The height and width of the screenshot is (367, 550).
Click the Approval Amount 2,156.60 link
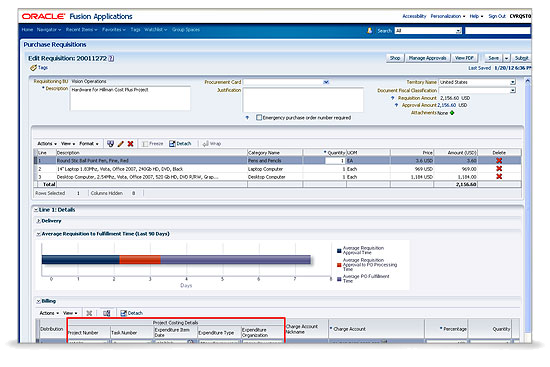click(x=447, y=105)
